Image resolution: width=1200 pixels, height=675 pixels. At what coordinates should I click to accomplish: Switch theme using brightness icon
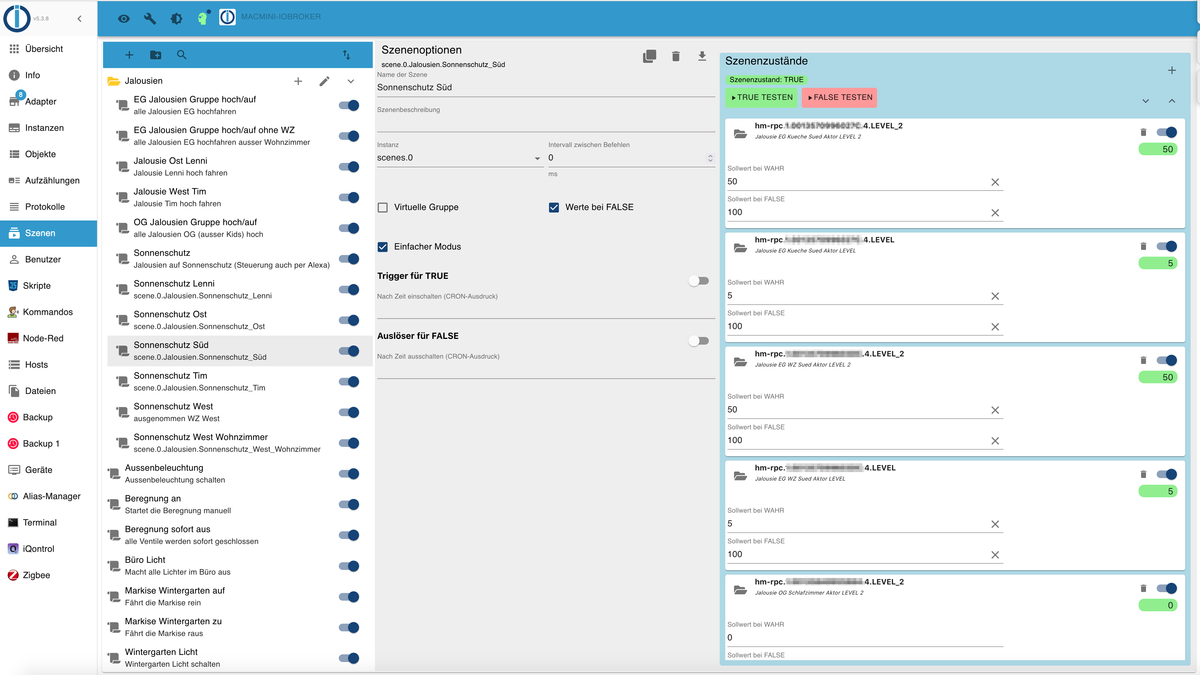pos(176,18)
